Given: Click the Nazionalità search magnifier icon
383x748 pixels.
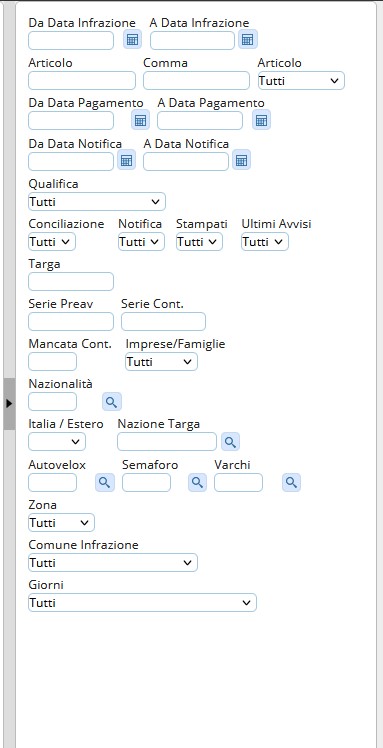Looking at the screenshot, I should coord(112,402).
